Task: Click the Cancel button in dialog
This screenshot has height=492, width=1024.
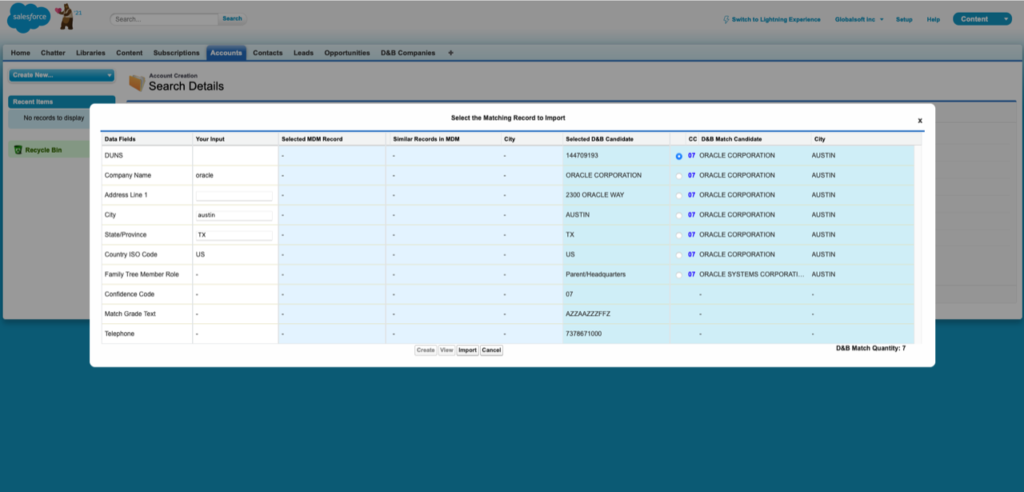Action: pyautogui.click(x=491, y=350)
